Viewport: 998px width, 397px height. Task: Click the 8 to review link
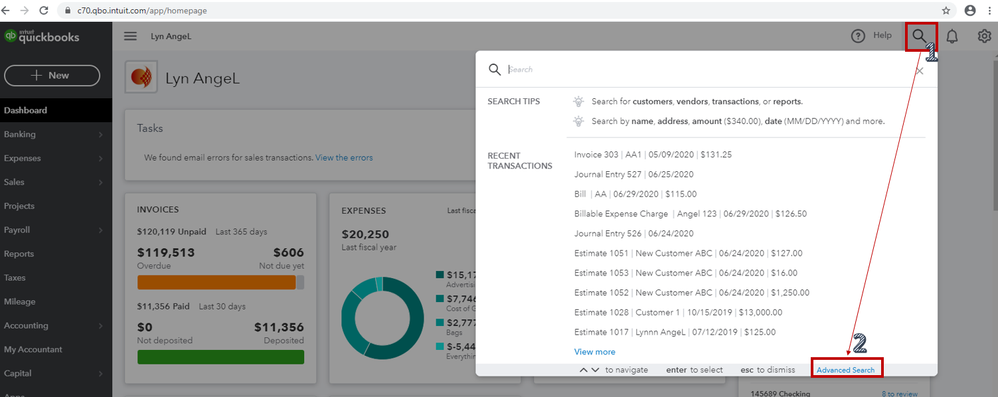tap(899, 394)
